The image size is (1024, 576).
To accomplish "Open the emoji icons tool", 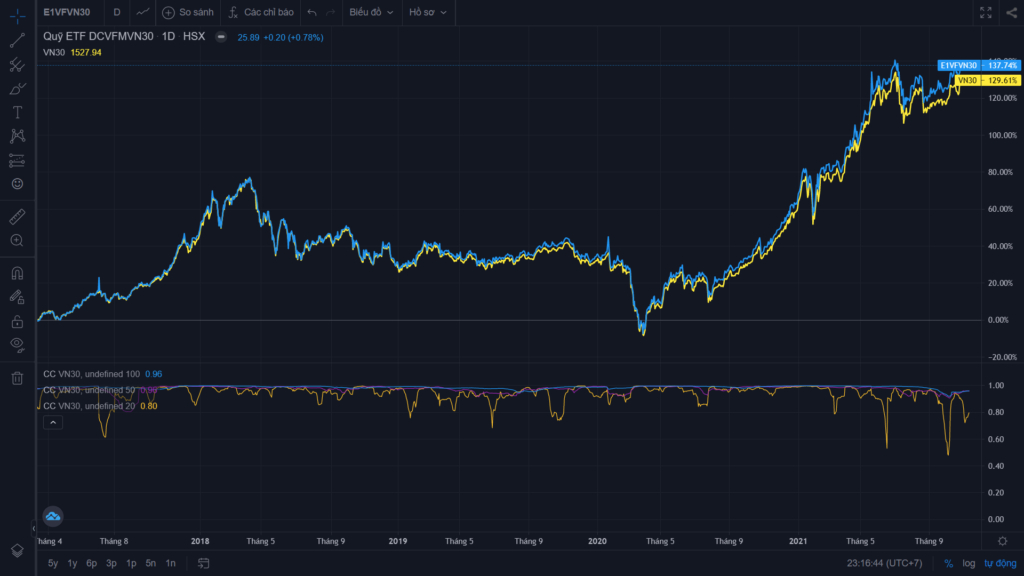I will coord(17,184).
